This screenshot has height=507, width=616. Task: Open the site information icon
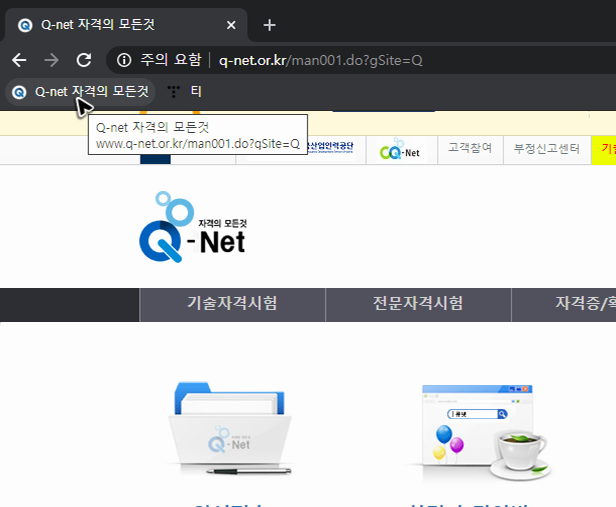tap(124, 60)
